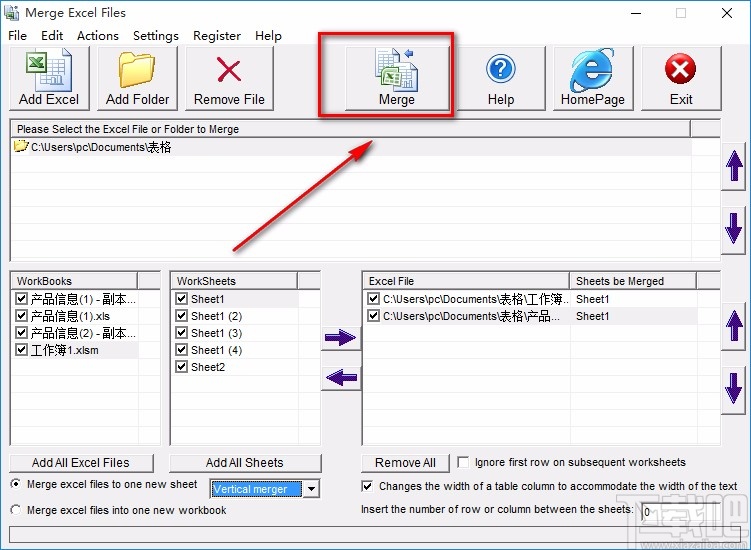
Task: Click WorkSheets column header
Action: 234,281
